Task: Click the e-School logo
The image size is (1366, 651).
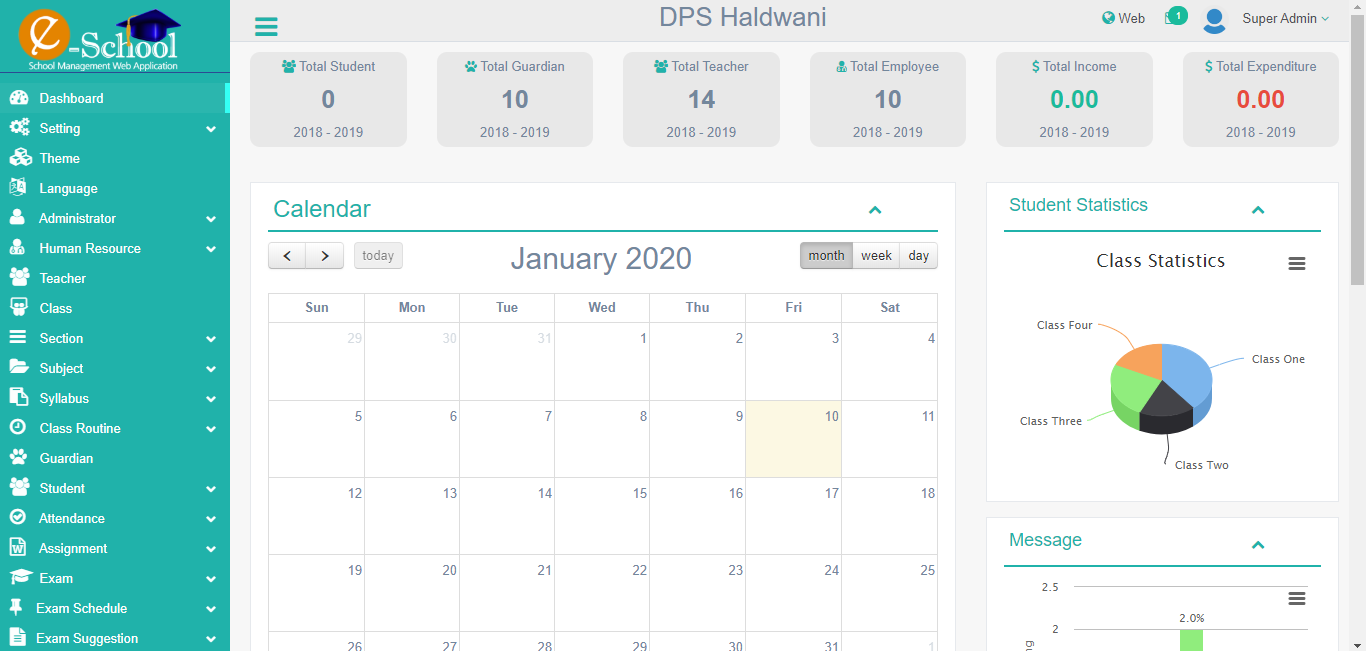Action: click(100, 40)
